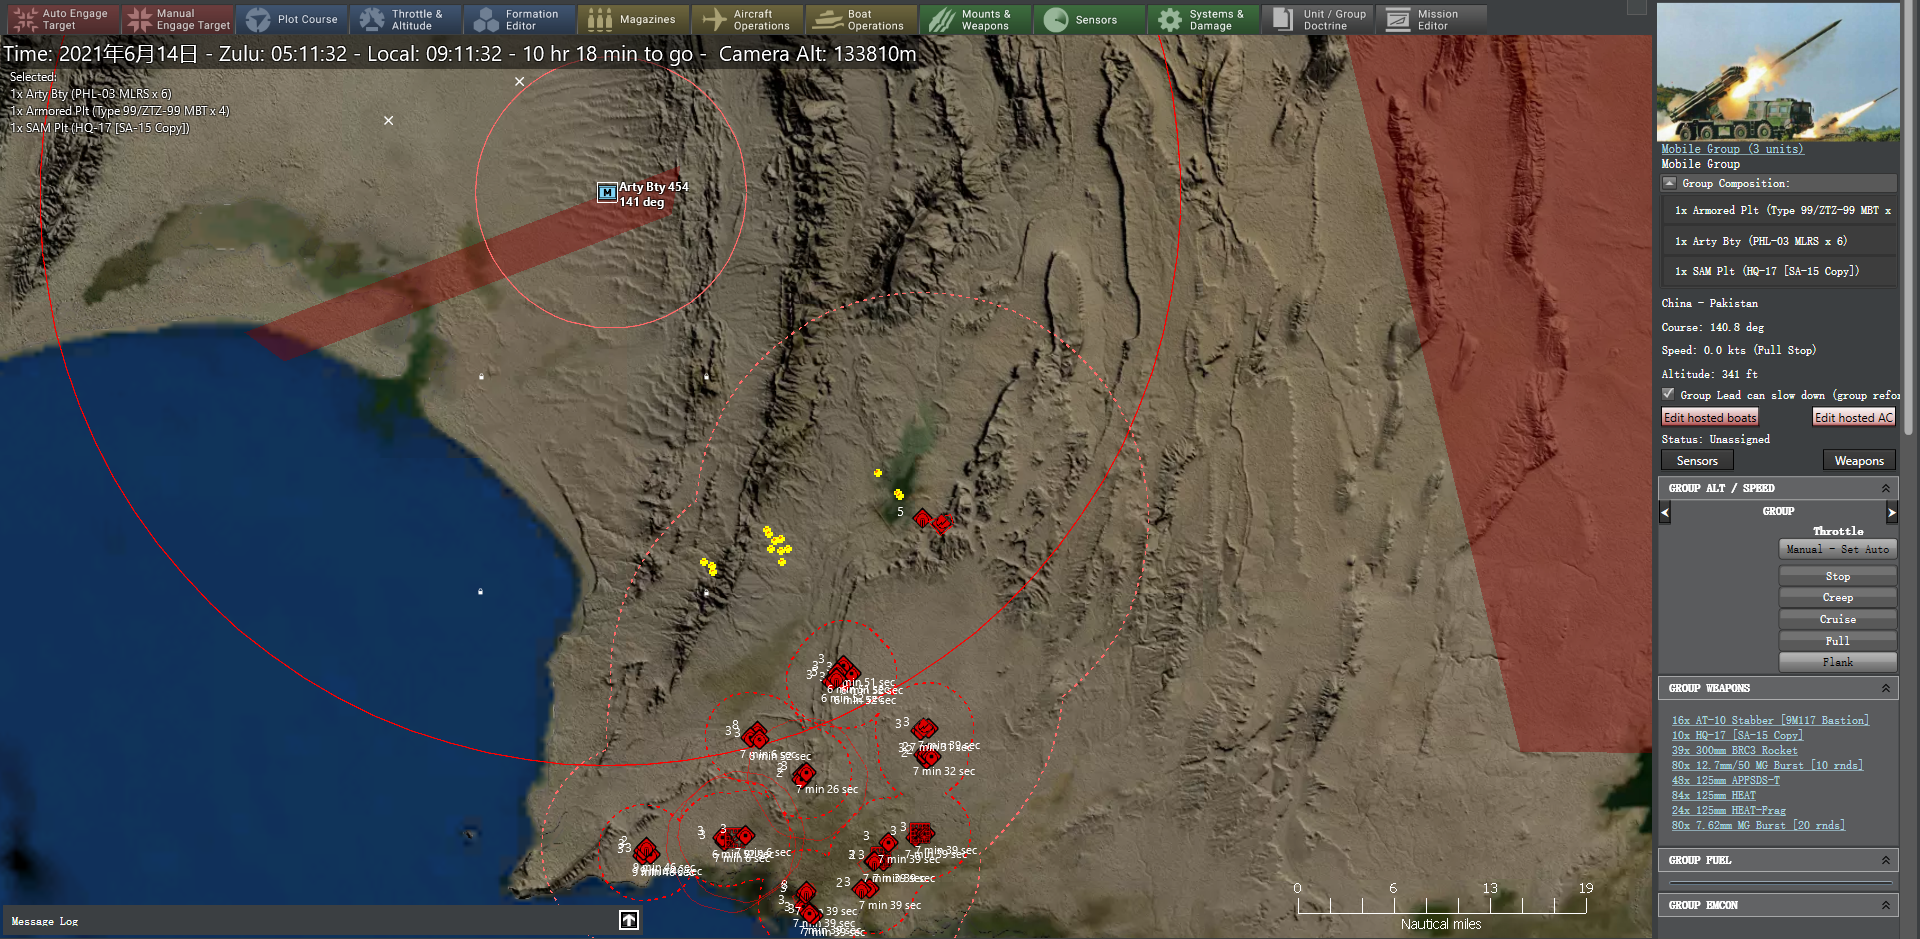Open Unit / Group Doctrine document icon
This screenshot has height=939, width=1920.
point(1284,19)
